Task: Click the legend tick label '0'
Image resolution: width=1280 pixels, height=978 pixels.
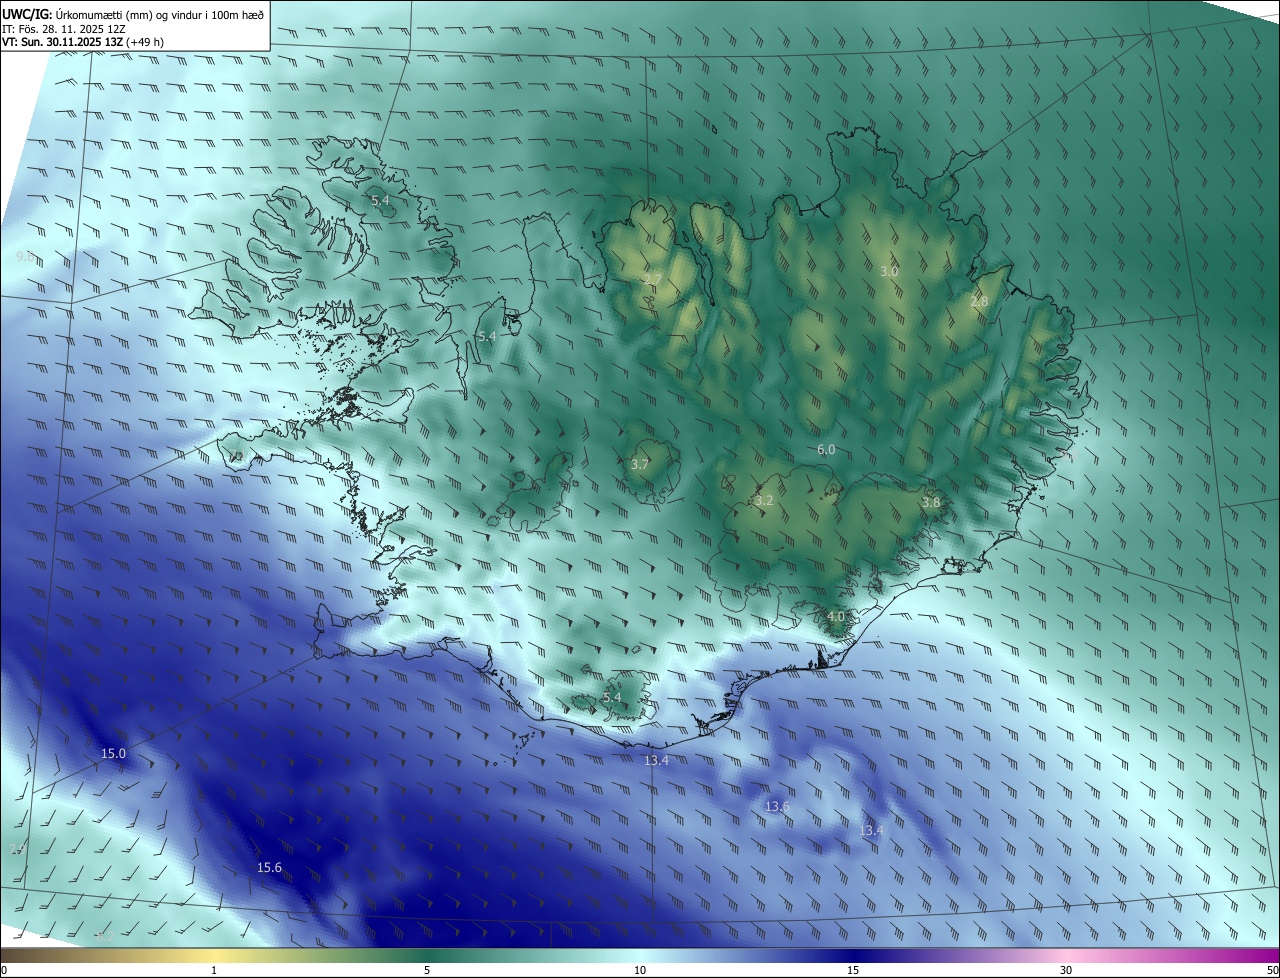Action: [4, 970]
